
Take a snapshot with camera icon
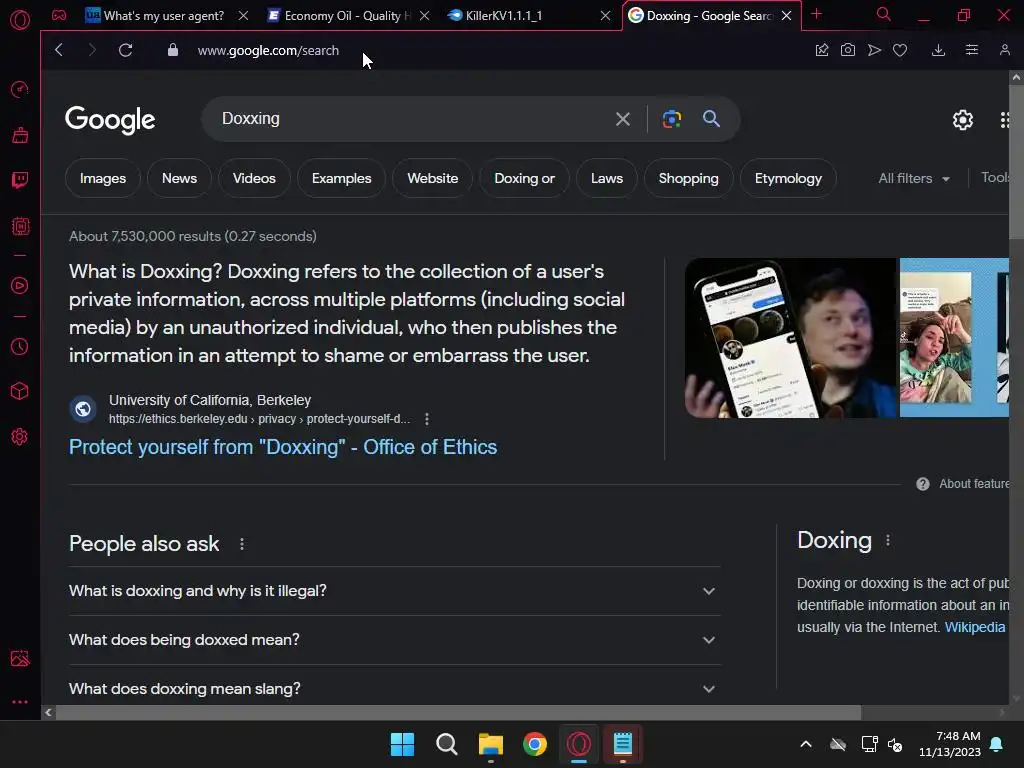(x=848, y=50)
